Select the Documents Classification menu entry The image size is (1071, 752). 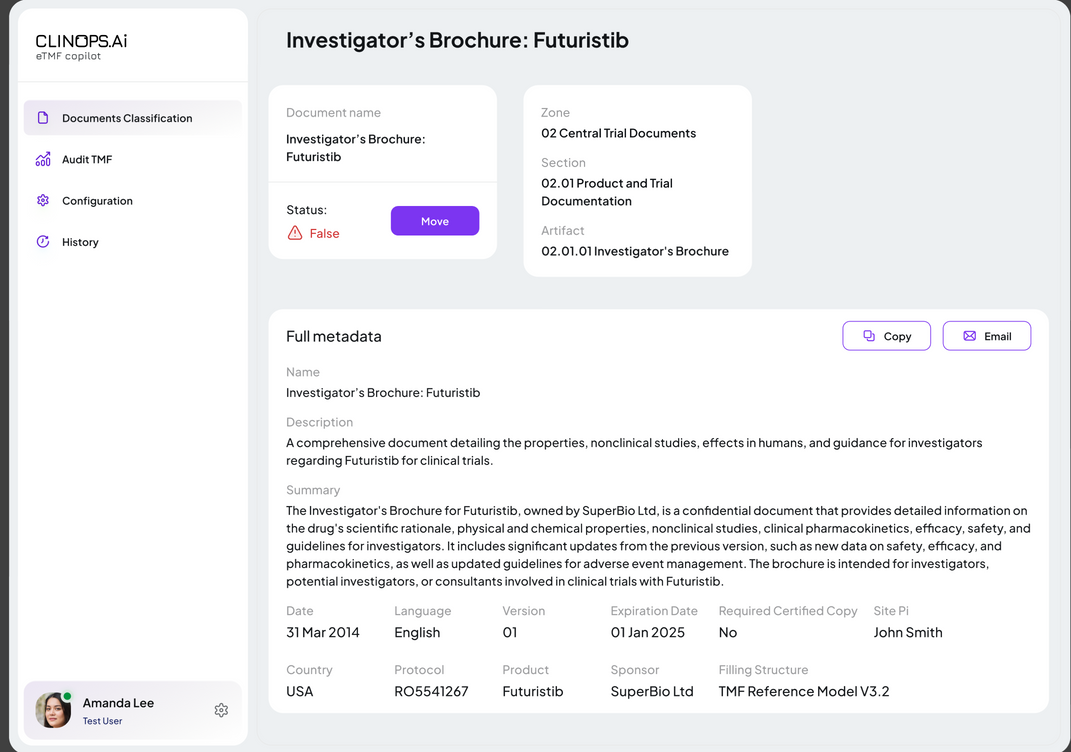coord(127,118)
